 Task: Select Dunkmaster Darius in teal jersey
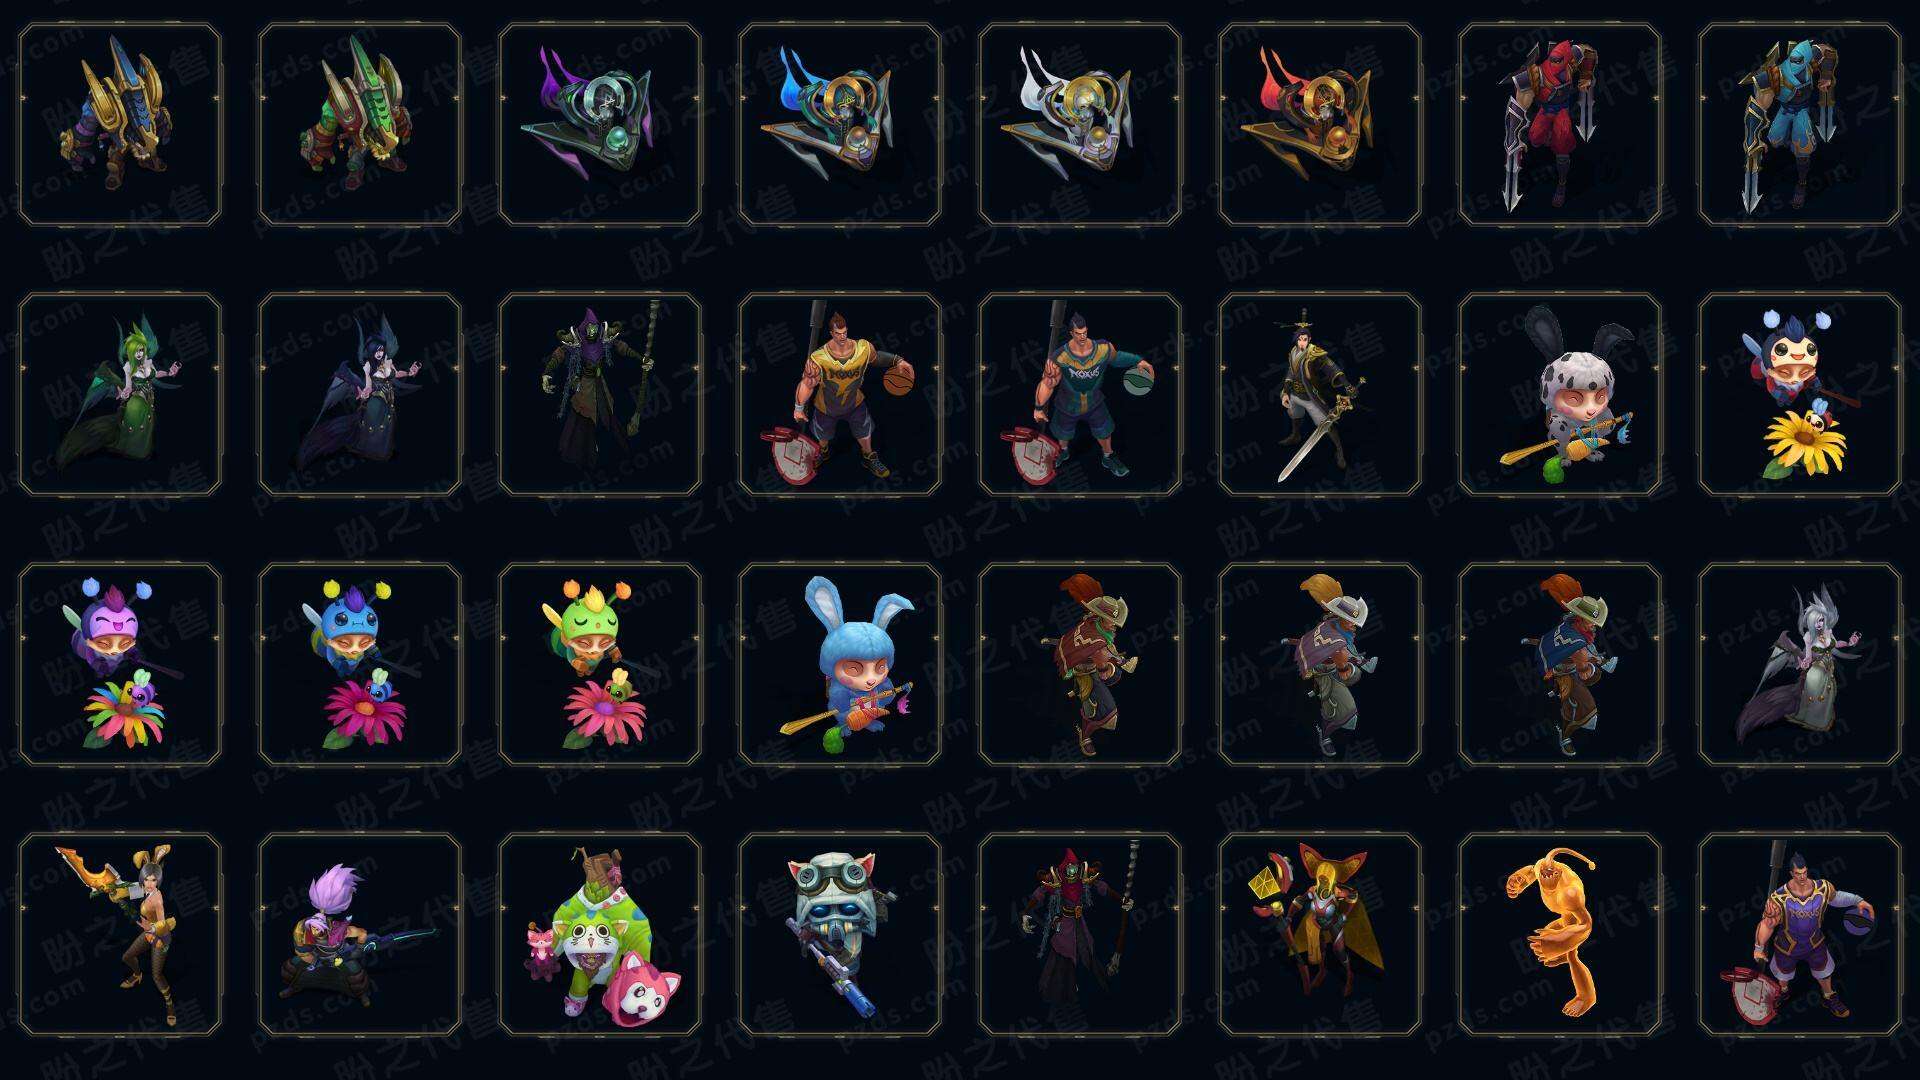[x=1080, y=394]
